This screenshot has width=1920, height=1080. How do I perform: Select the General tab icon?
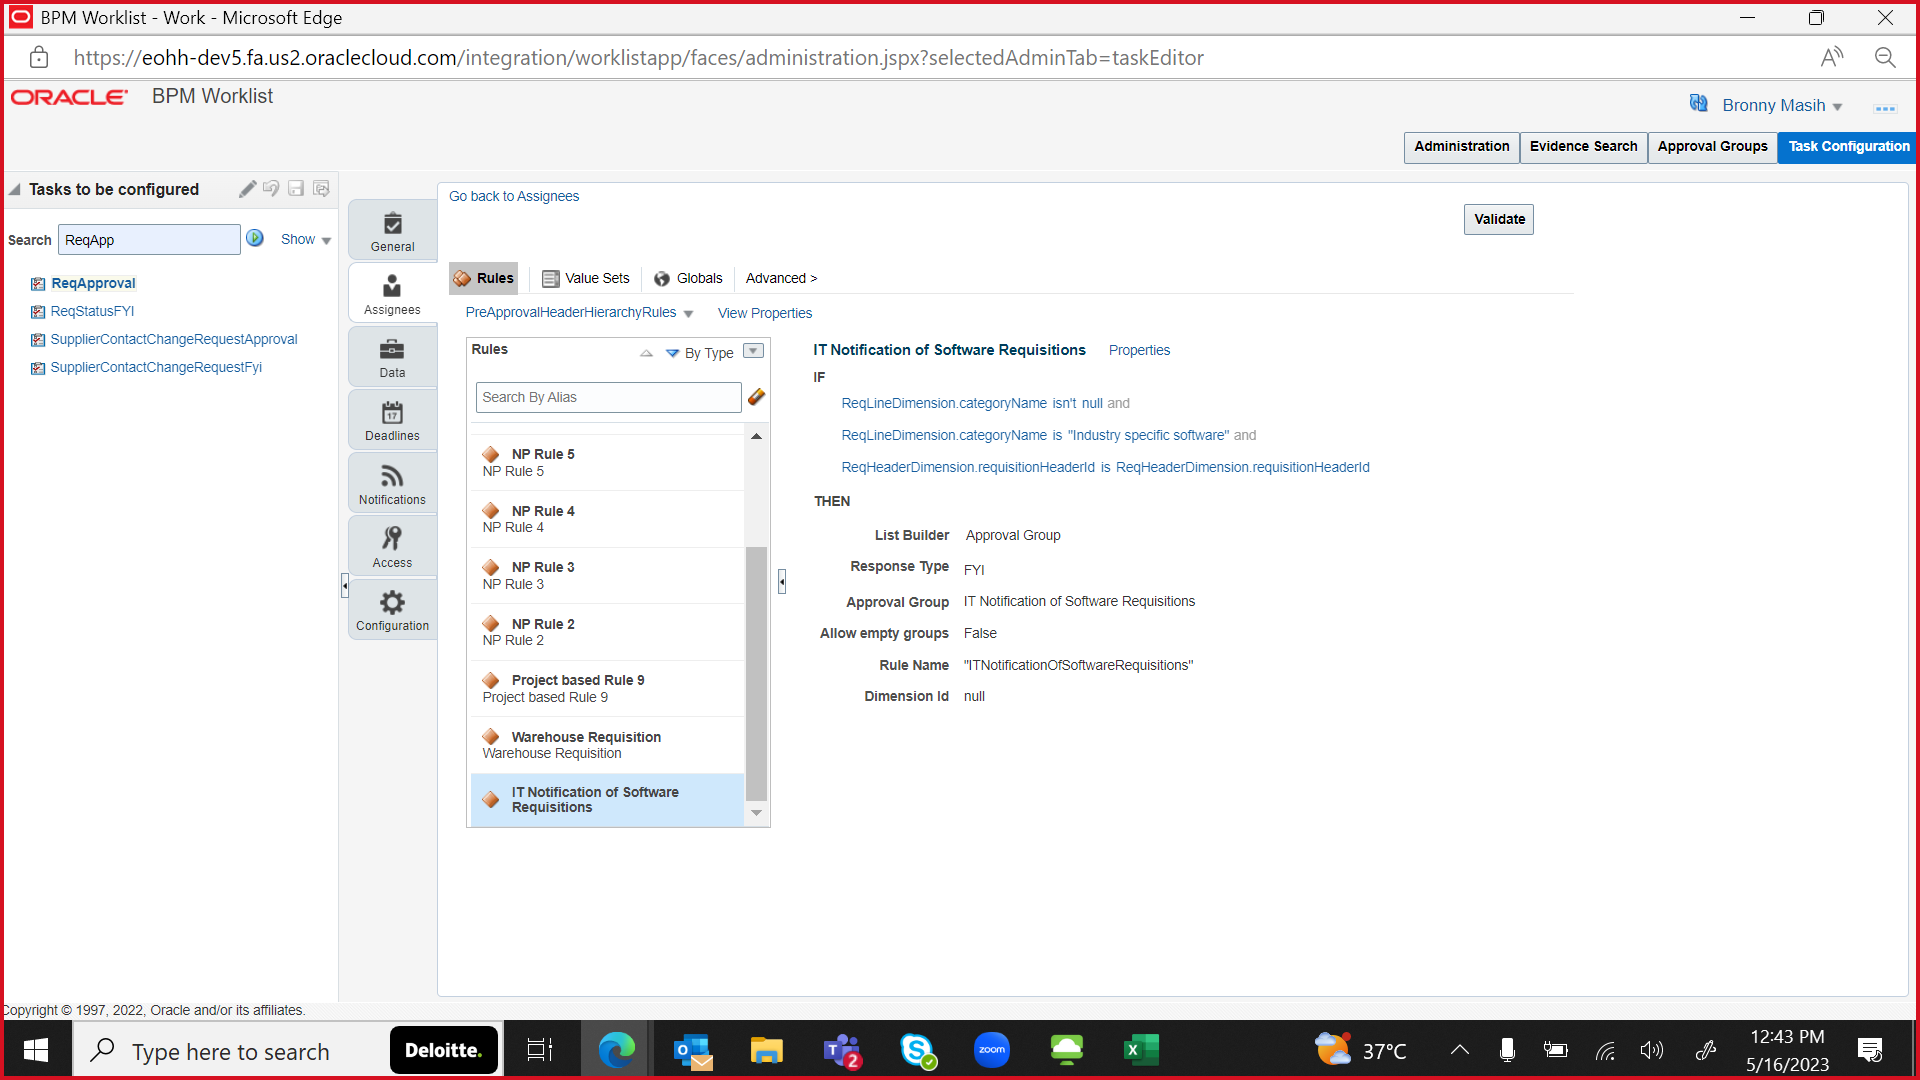click(391, 222)
